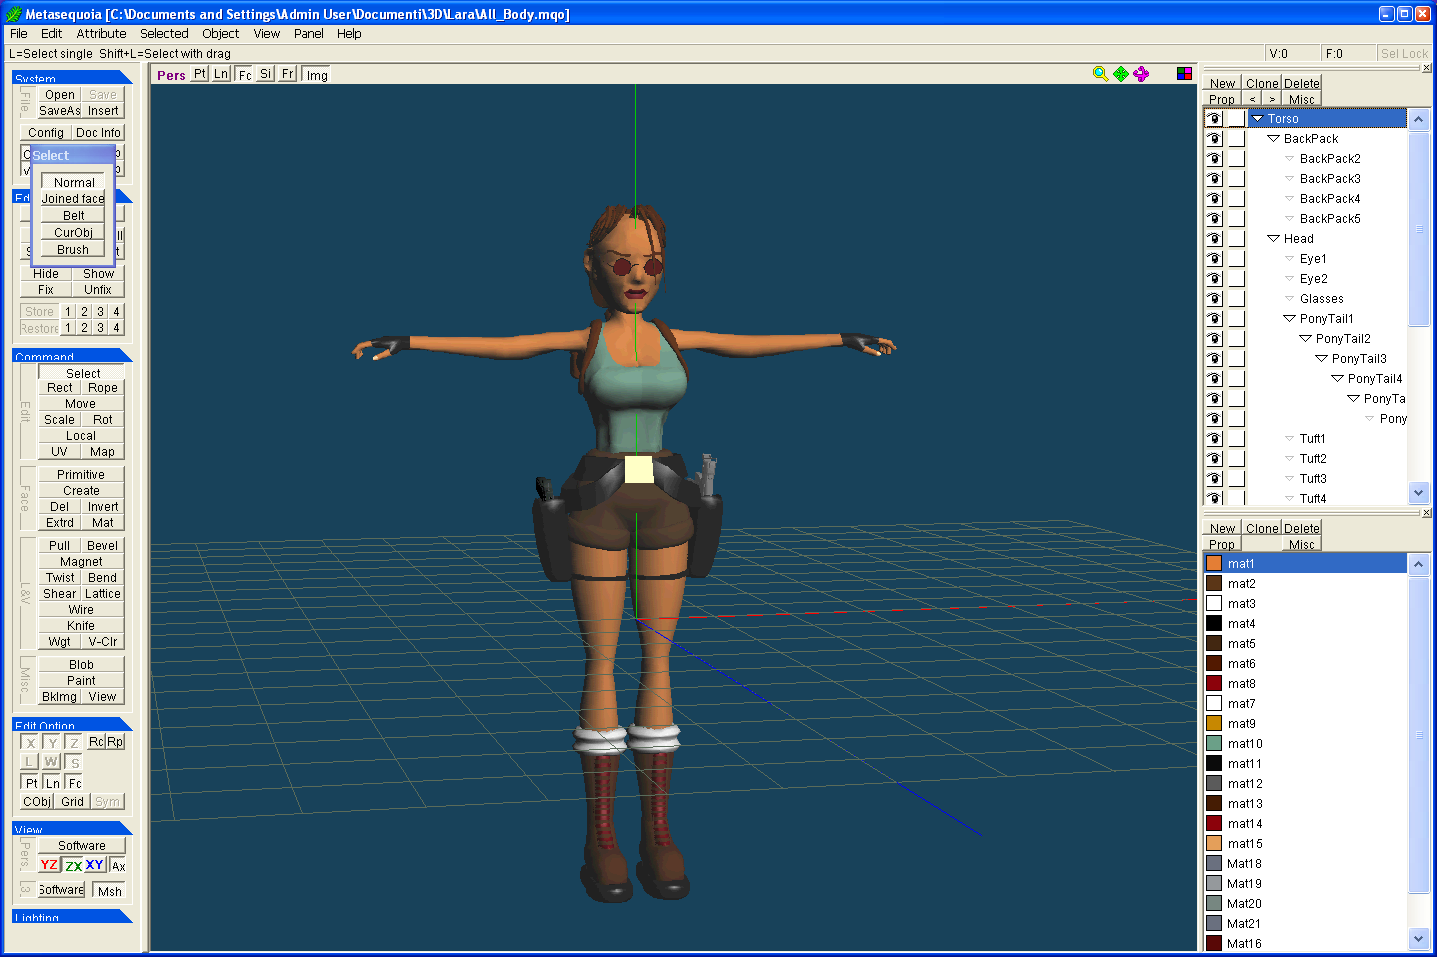The height and width of the screenshot is (957, 1437).
Task: Select the mat1 orange color swatch
Action: pyautogui.click(x=1214, y=563)
